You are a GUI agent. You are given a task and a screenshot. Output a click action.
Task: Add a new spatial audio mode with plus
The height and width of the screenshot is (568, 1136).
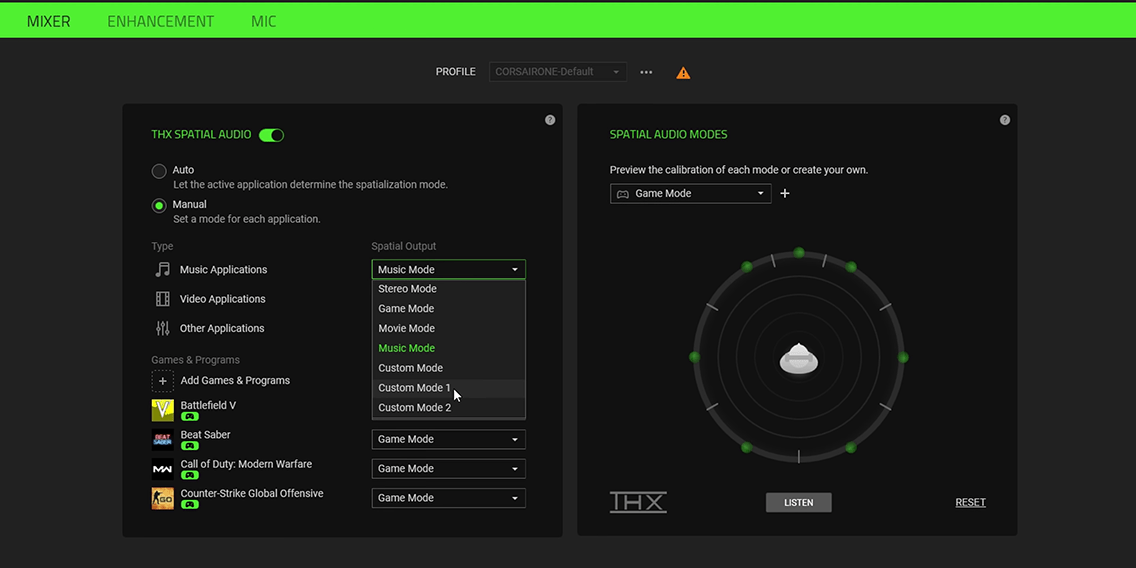[x=785, y=193]
